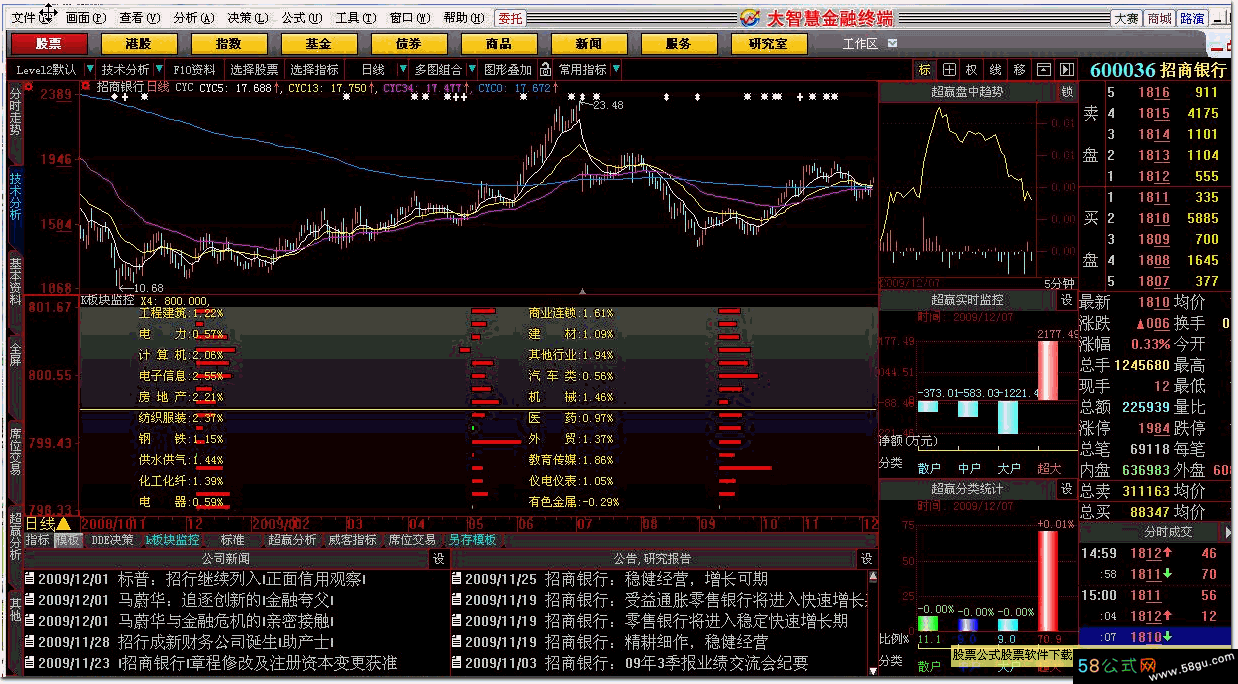Click document icon beside 2009/11/28 news
The width and height of the screenshot is (1238, 684).
tap(29, 642)
